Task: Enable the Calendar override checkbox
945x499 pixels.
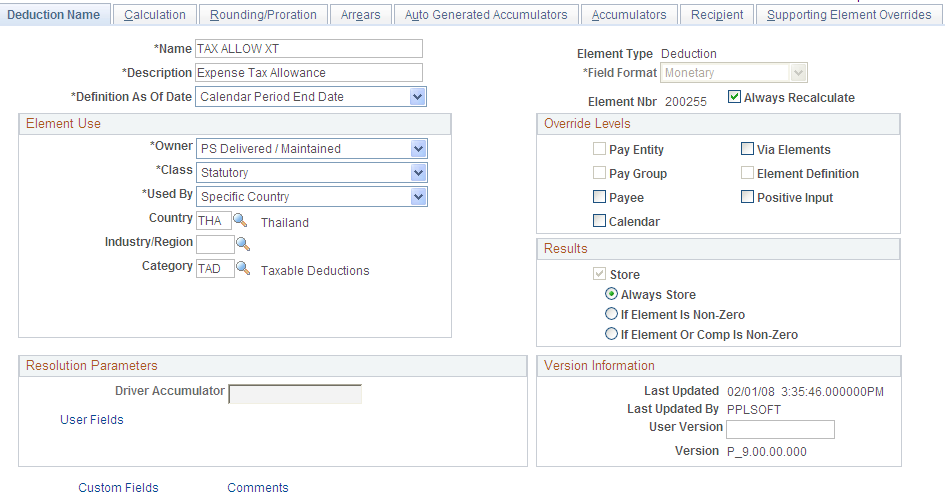Action: tap(599, 221)
